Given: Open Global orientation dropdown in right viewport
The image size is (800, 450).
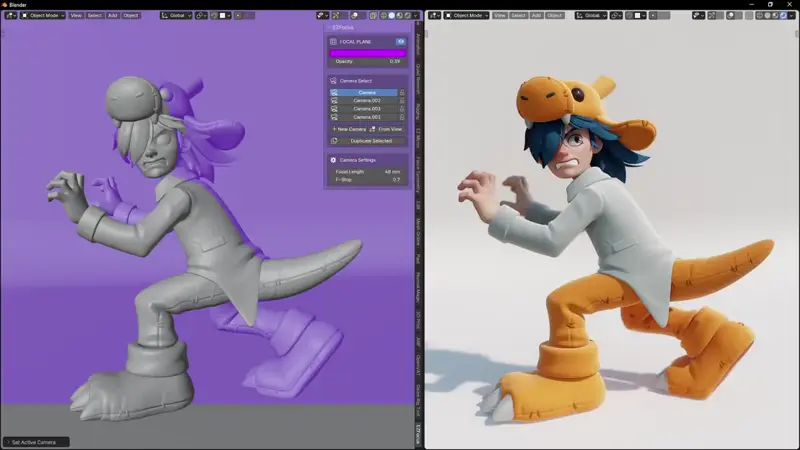Looking at the screenshot, I should 591,15.
